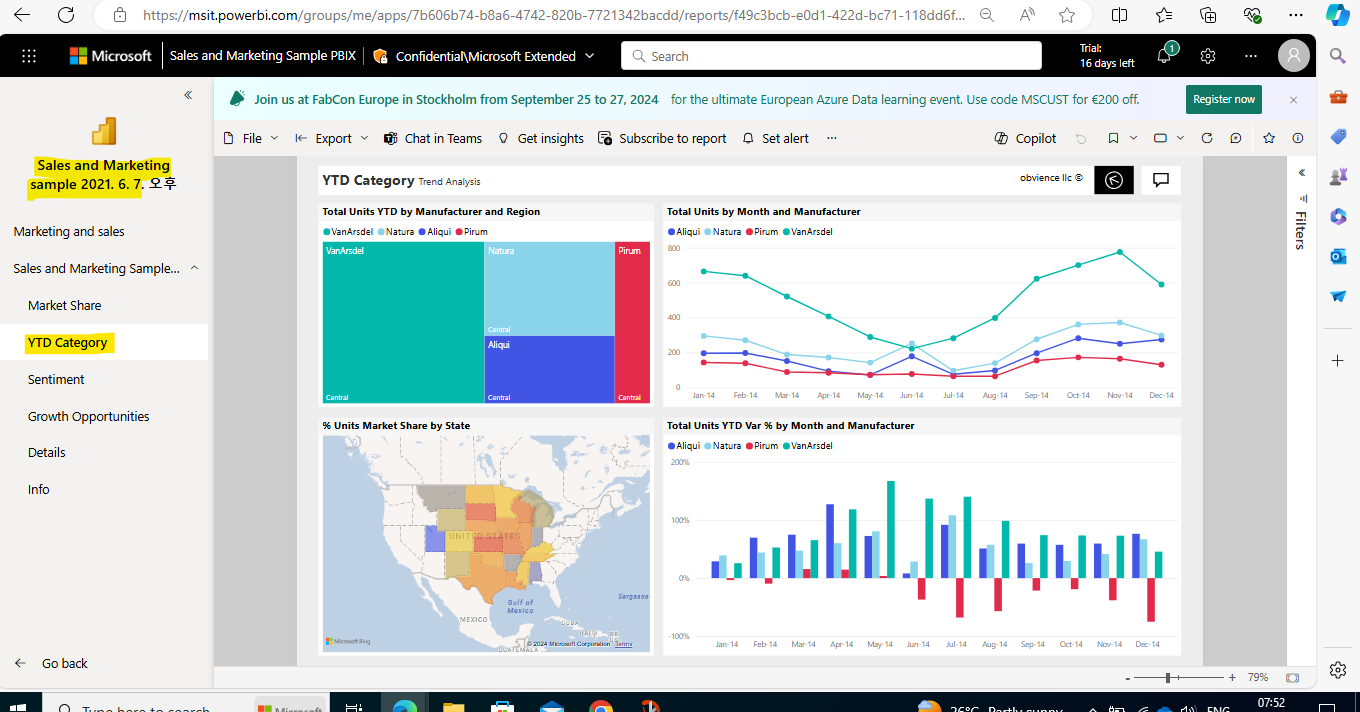
Task: Open the Copilot pane
Action: [x=1025, y=138]
